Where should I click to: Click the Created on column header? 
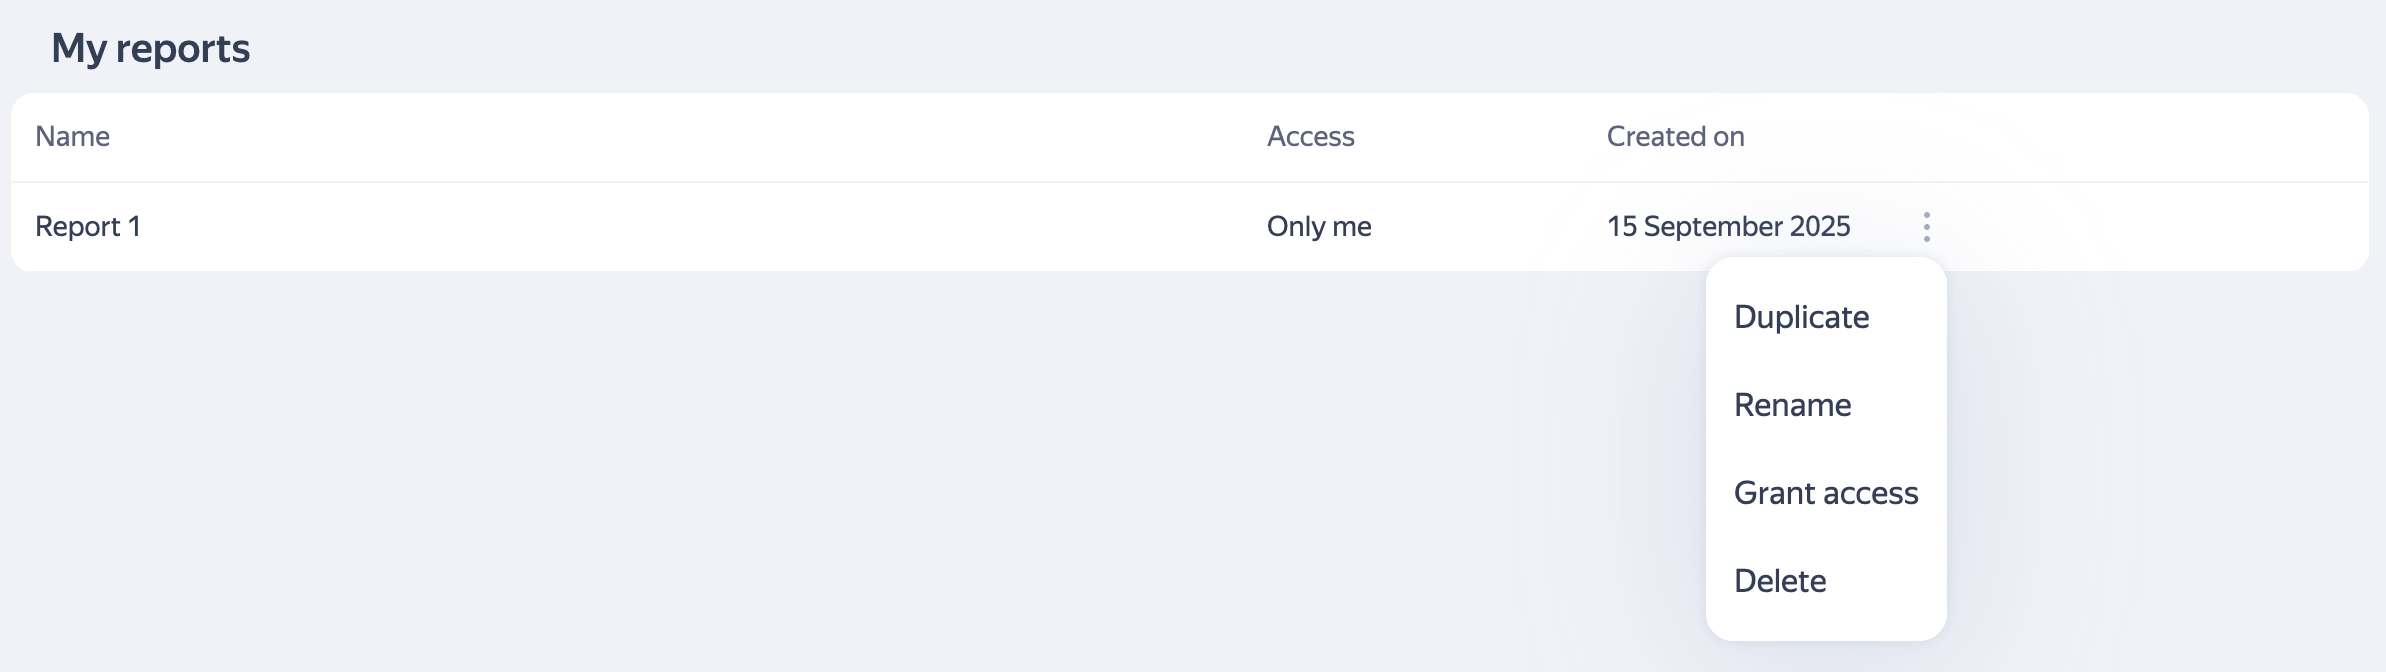[x=1675, y=137]
